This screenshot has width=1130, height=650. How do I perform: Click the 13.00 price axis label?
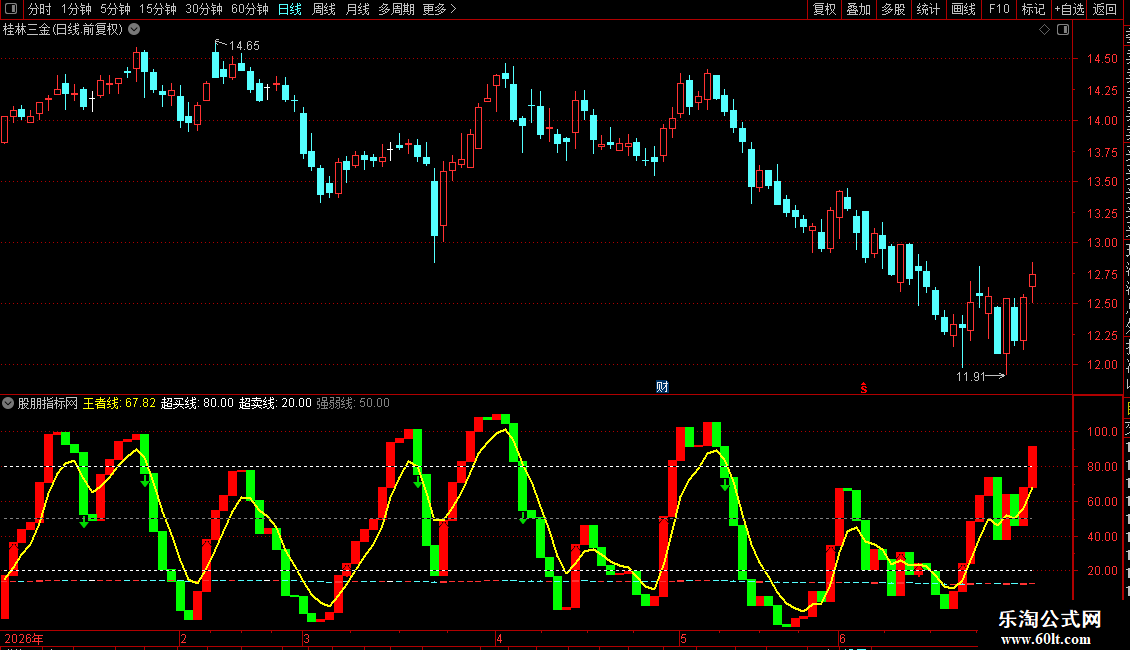pyautogui.click(x=1102, y=243)
